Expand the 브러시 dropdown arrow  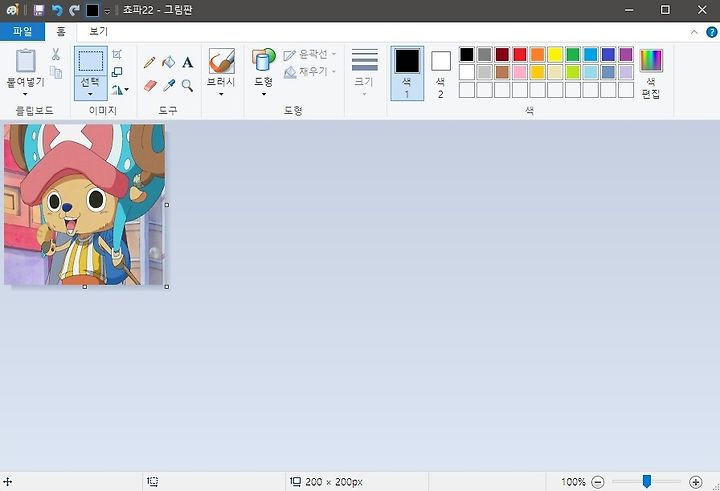click(x=221, y=95)
